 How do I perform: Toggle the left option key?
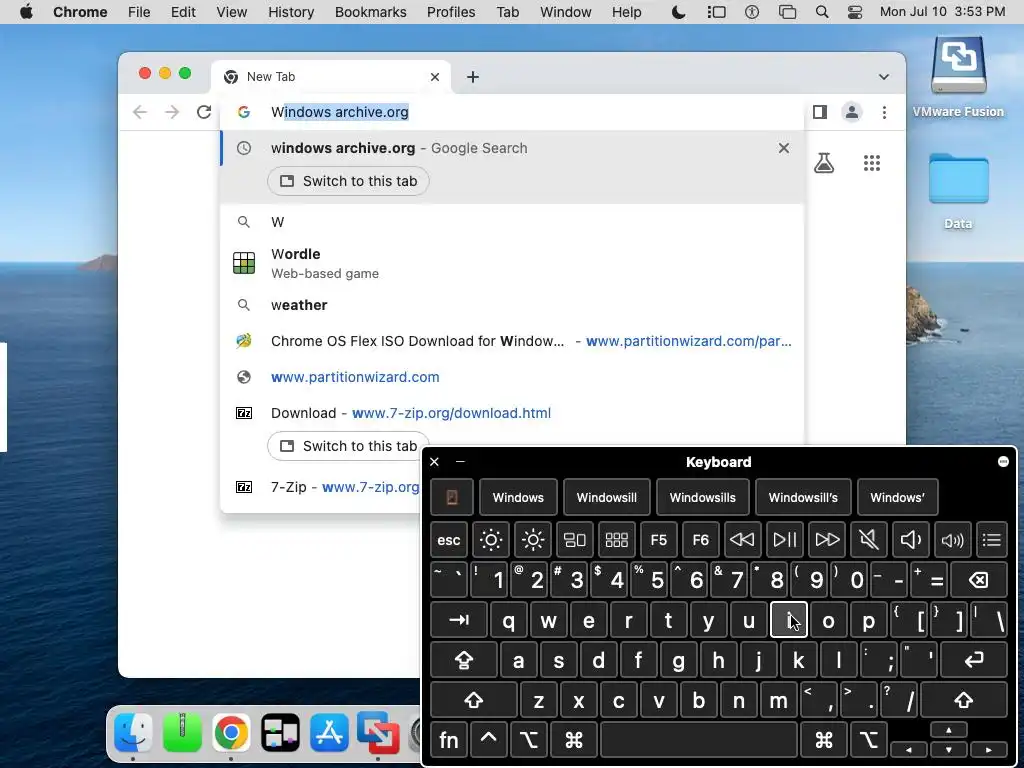tap(528, 740)
